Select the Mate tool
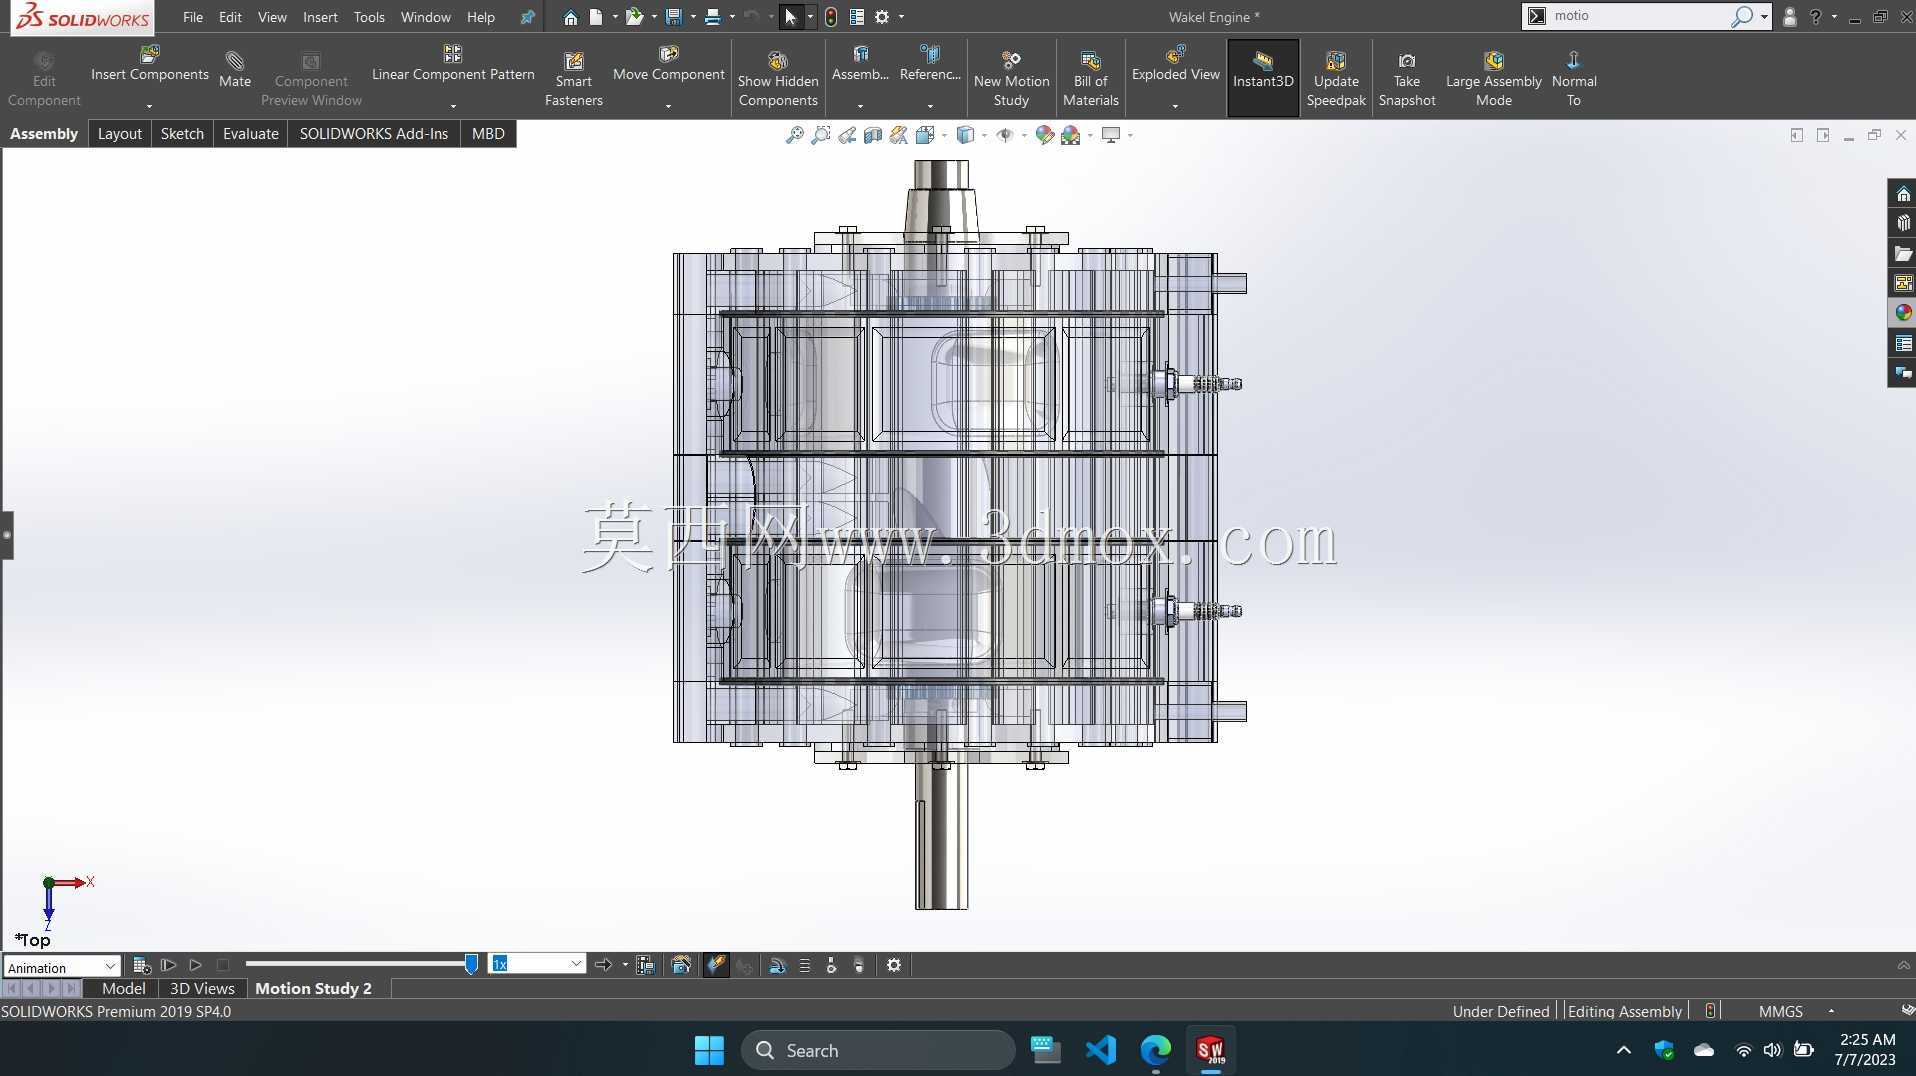 click(x=235, y=70)
